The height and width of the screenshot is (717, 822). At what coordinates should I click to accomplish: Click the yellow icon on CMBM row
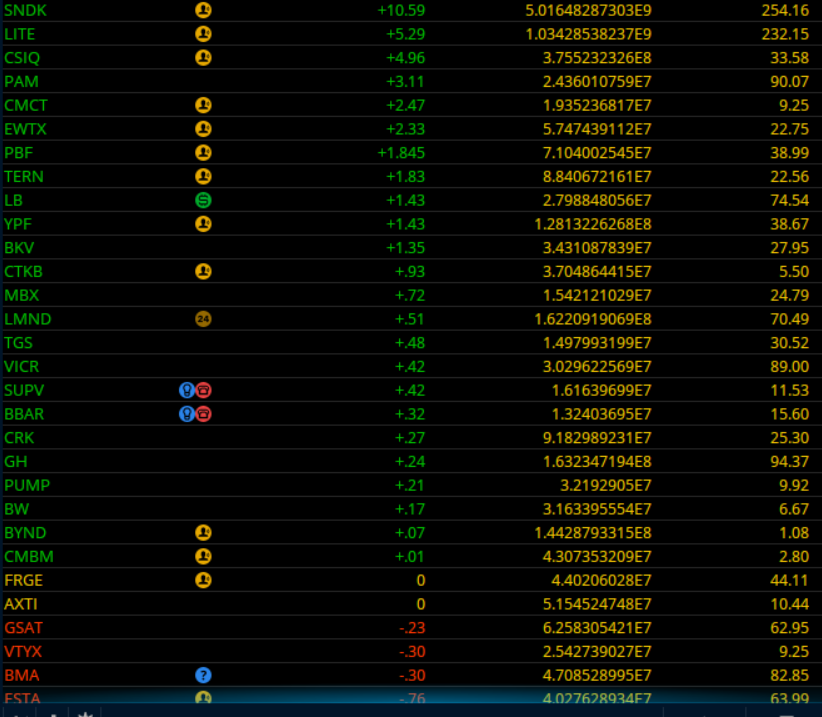click(203, 556)
